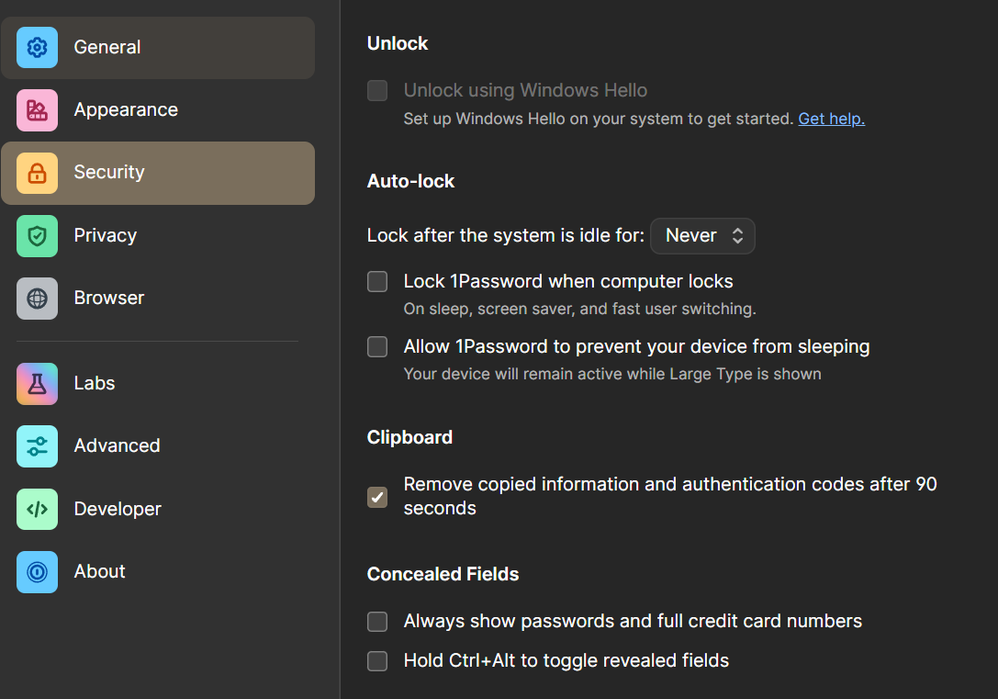Click the Browser globe icon
The width and height of the screenshot is (998, 699).
point(37,298)
